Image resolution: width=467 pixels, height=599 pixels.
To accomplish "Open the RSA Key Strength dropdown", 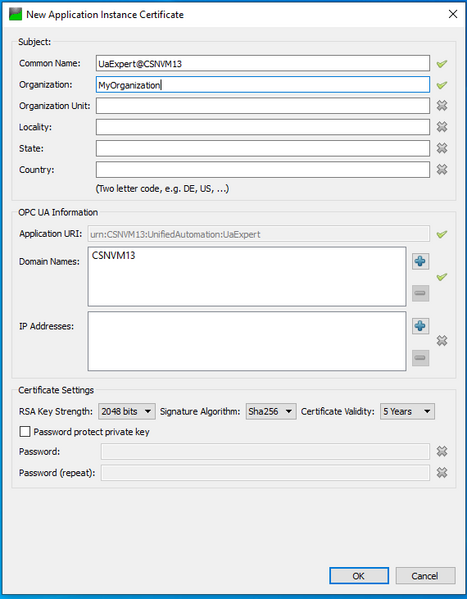I will [127, 411].
